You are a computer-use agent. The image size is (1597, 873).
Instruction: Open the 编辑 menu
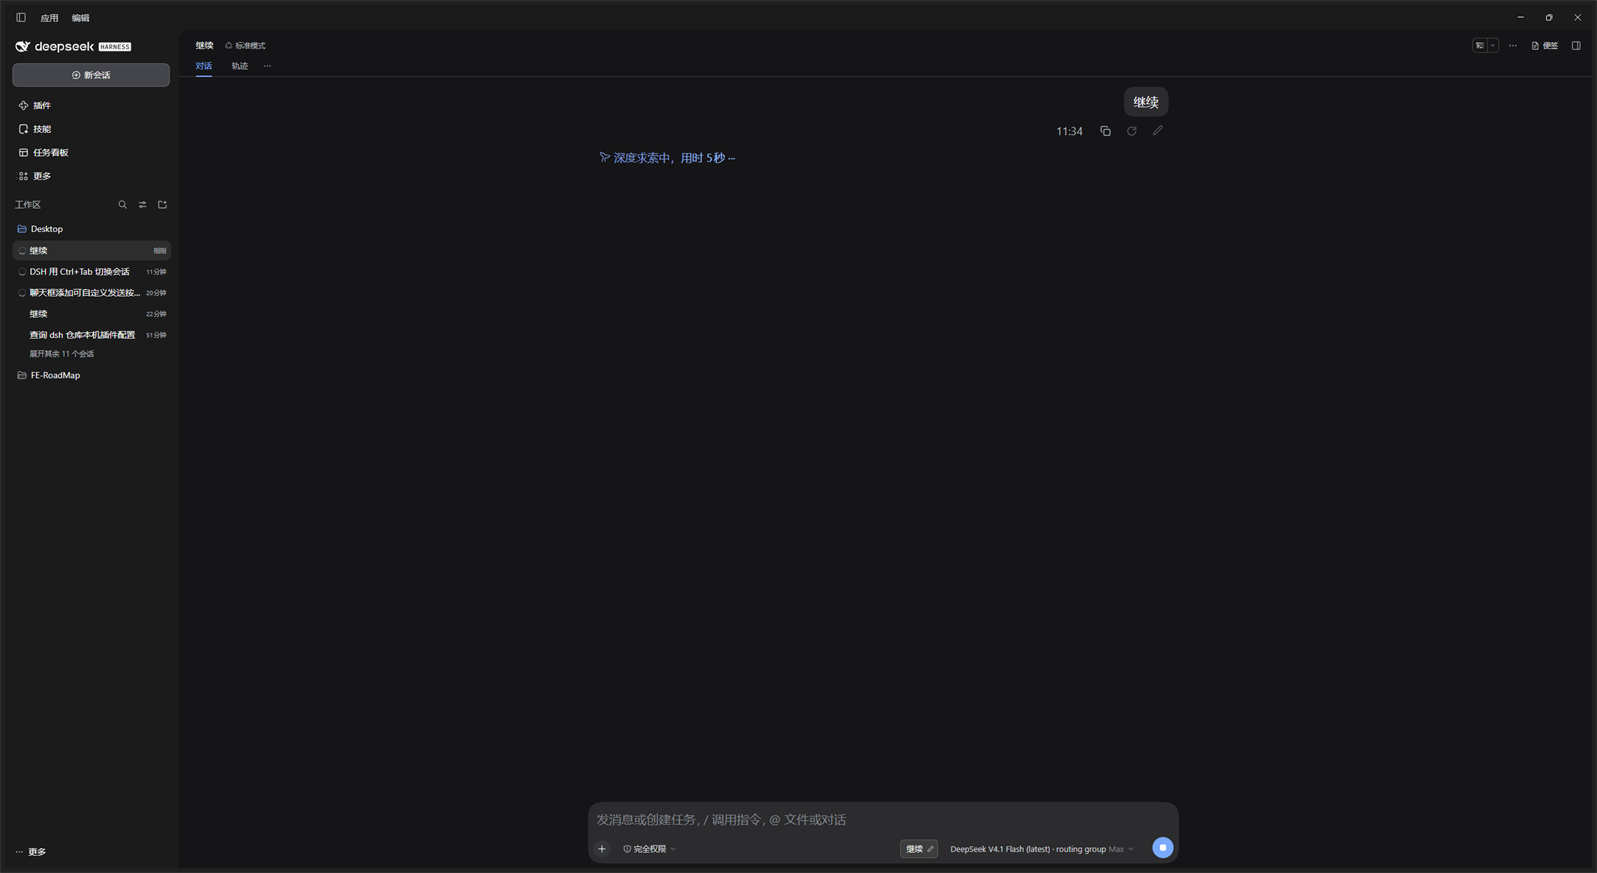point(81,18)
